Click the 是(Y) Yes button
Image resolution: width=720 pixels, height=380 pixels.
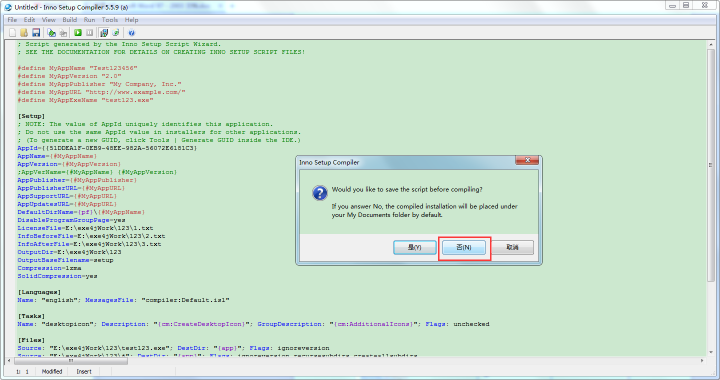(x=415, y=247)
